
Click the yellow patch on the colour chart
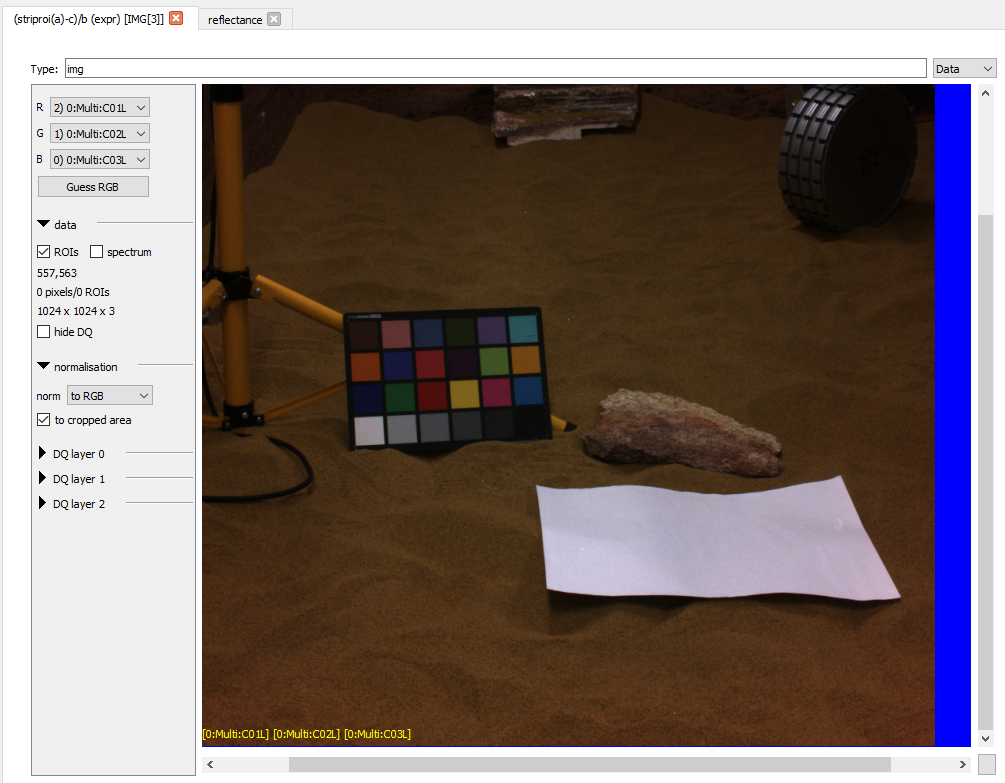(x=465, y=394)
